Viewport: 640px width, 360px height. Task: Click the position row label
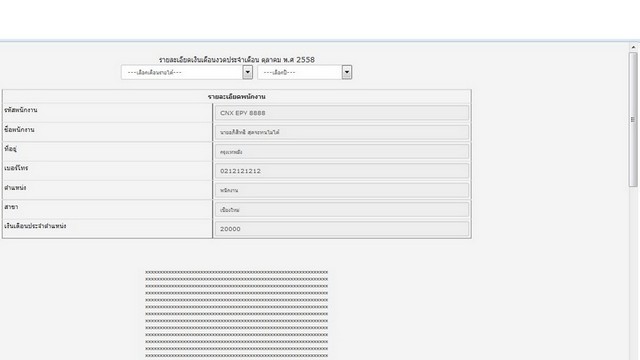click(15, 188)
